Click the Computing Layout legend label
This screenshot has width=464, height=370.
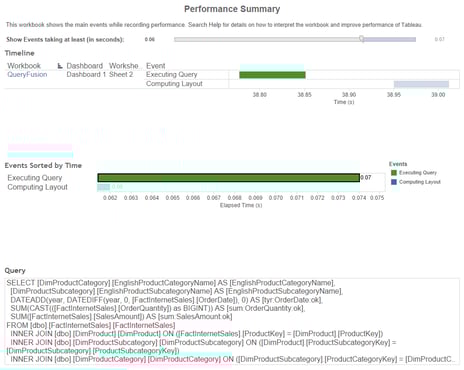tap(420, 182)
